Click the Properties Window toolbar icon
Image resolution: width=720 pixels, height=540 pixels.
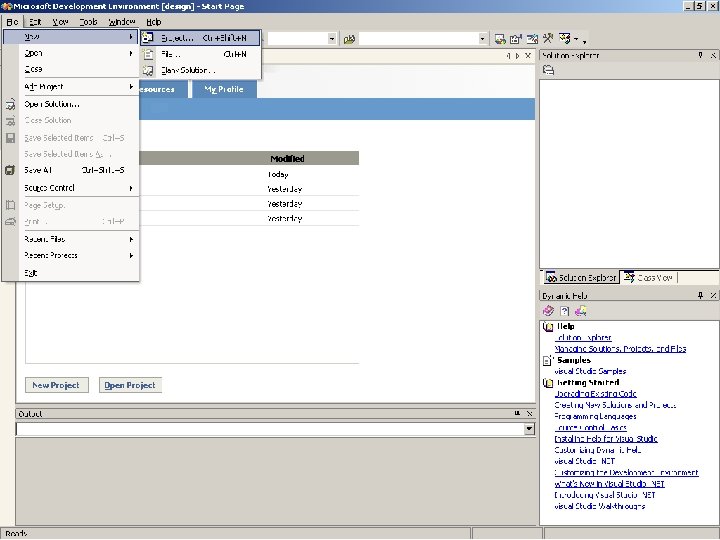pyautogui.click(x=516, y=39)
